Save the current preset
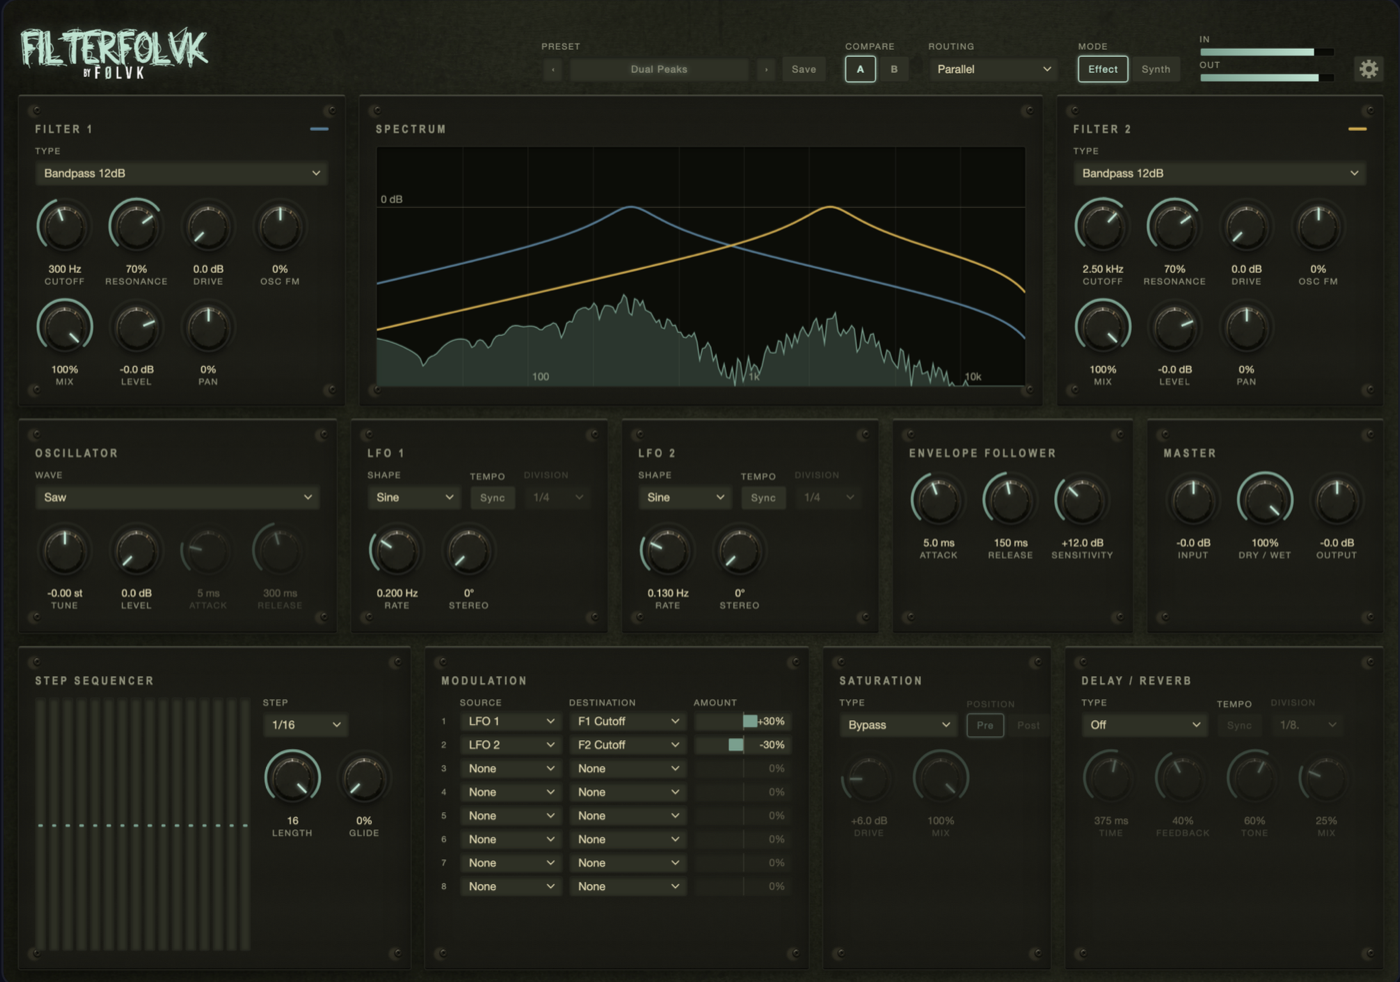 [804, 69]
